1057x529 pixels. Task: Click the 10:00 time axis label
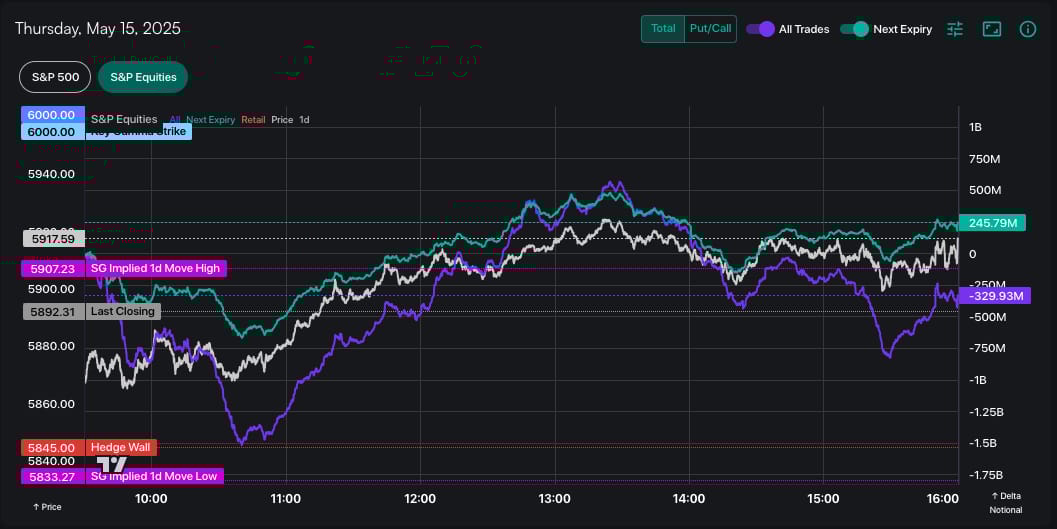(151, 499)
